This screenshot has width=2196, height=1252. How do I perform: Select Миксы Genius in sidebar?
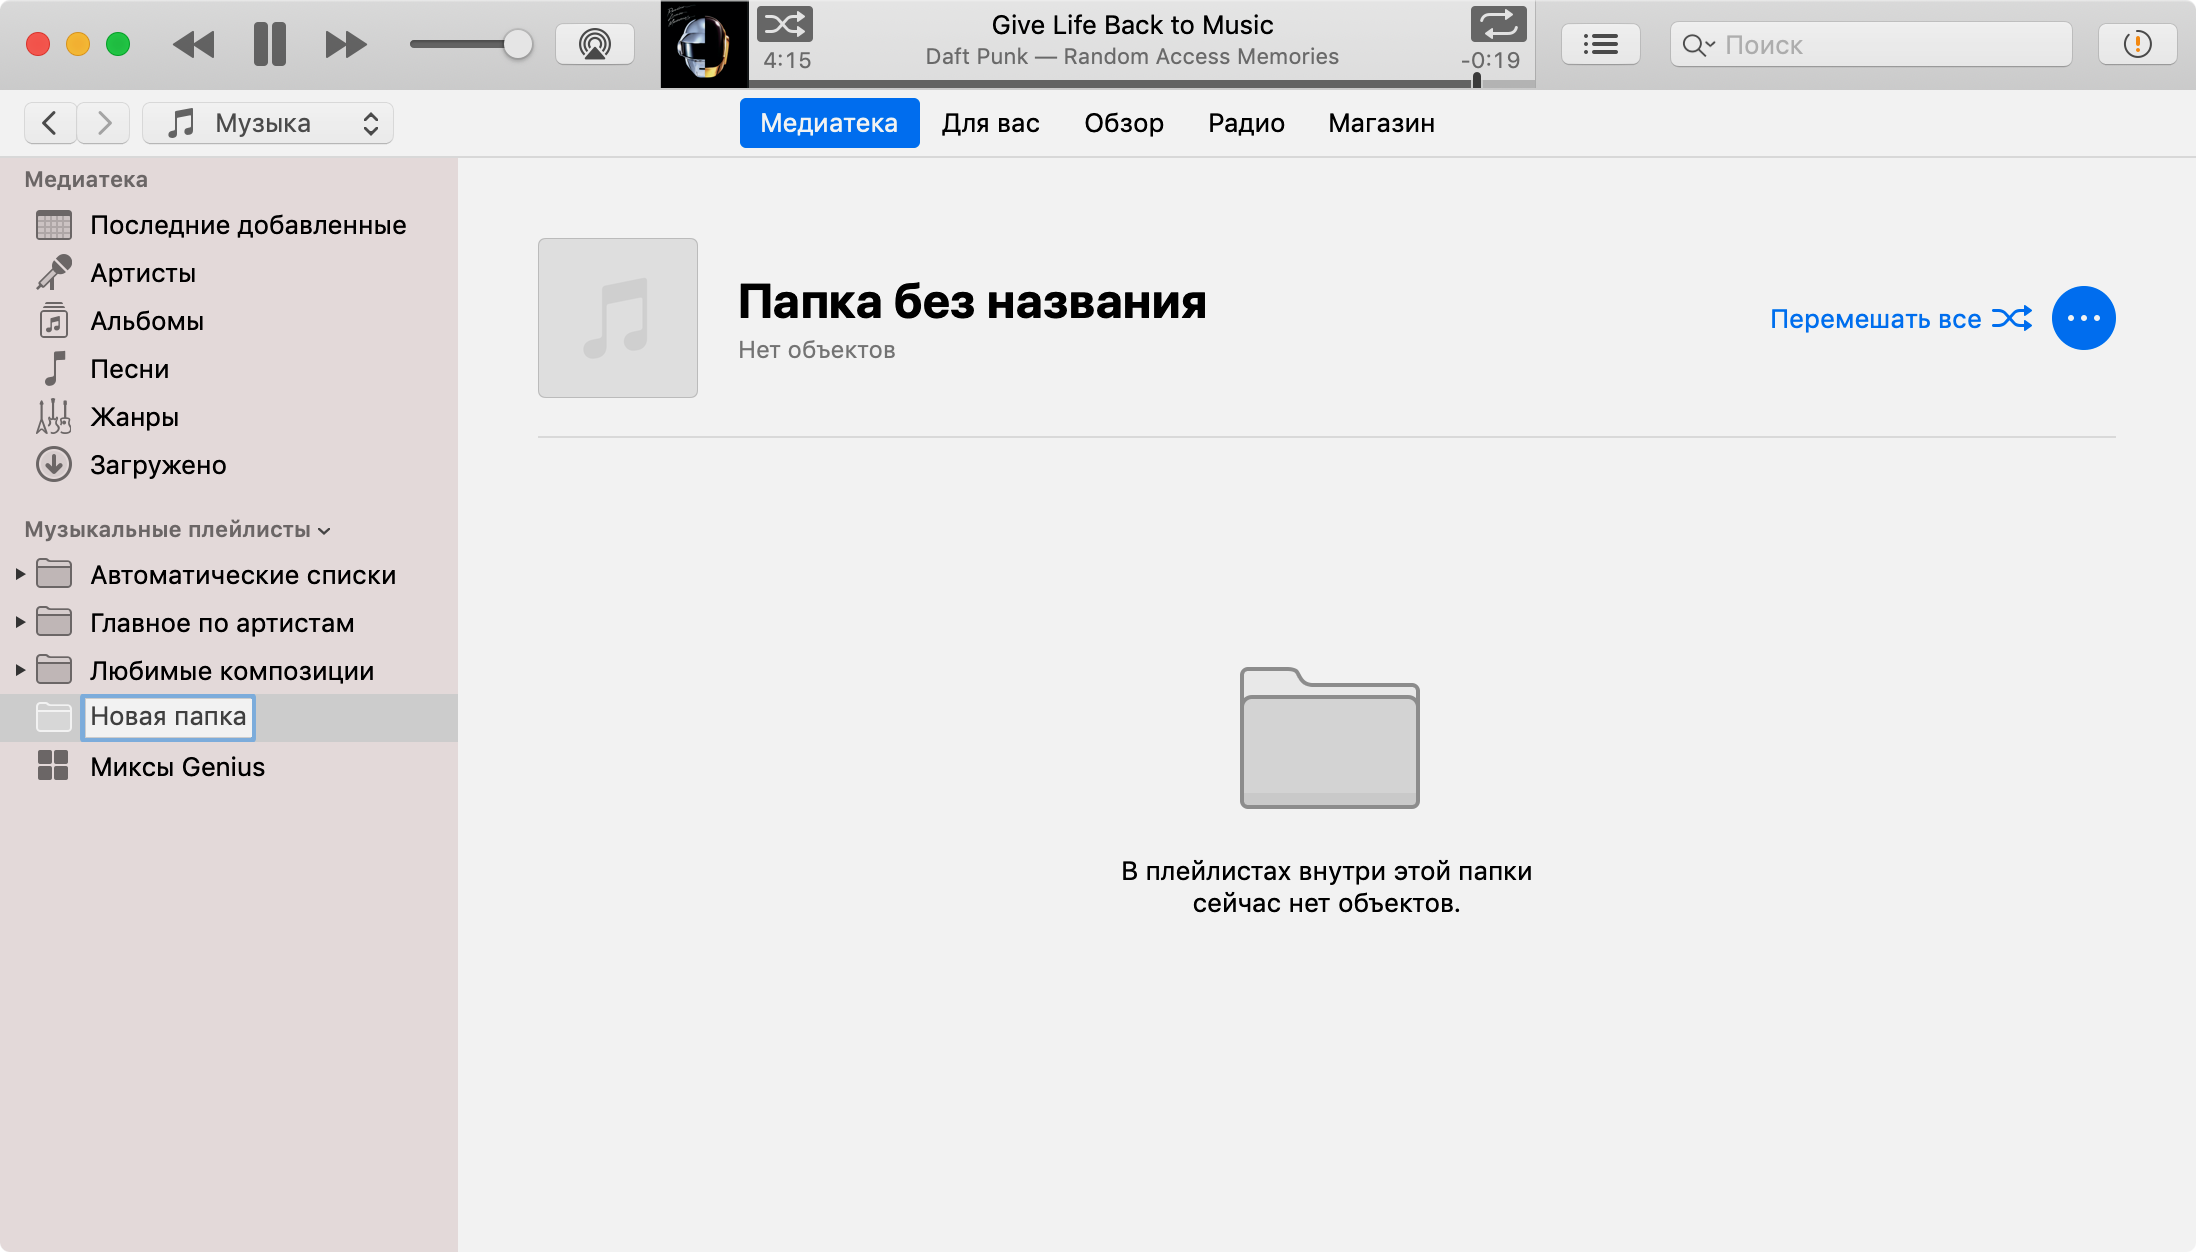click(177, 767)
